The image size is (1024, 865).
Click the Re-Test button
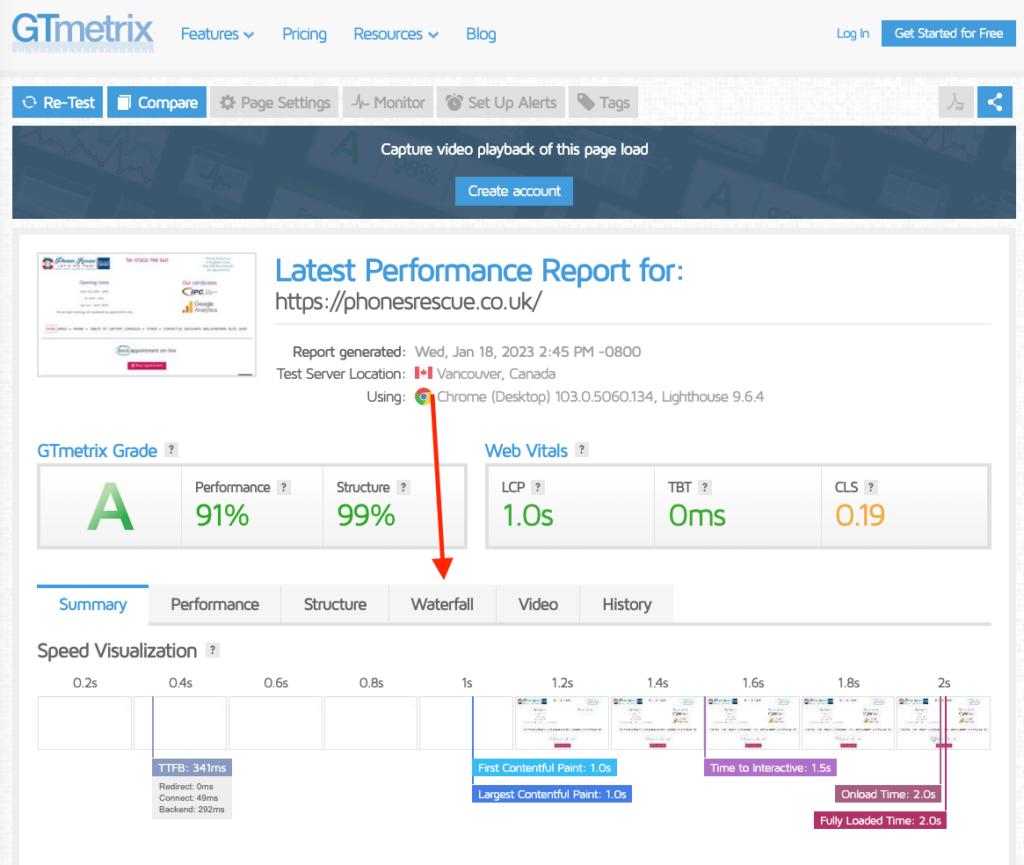point(57,102)
